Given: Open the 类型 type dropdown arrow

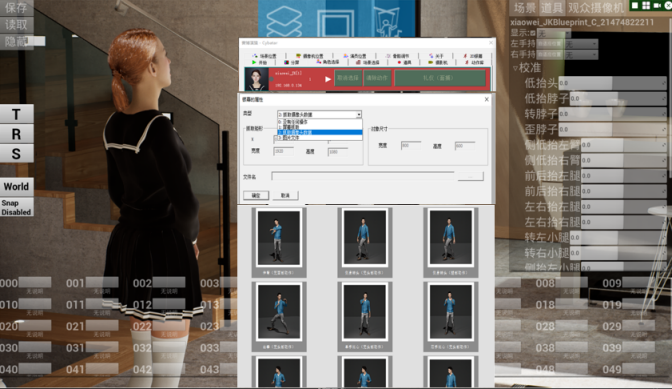Looking at the screenshot, I should (x=359, y=114).
